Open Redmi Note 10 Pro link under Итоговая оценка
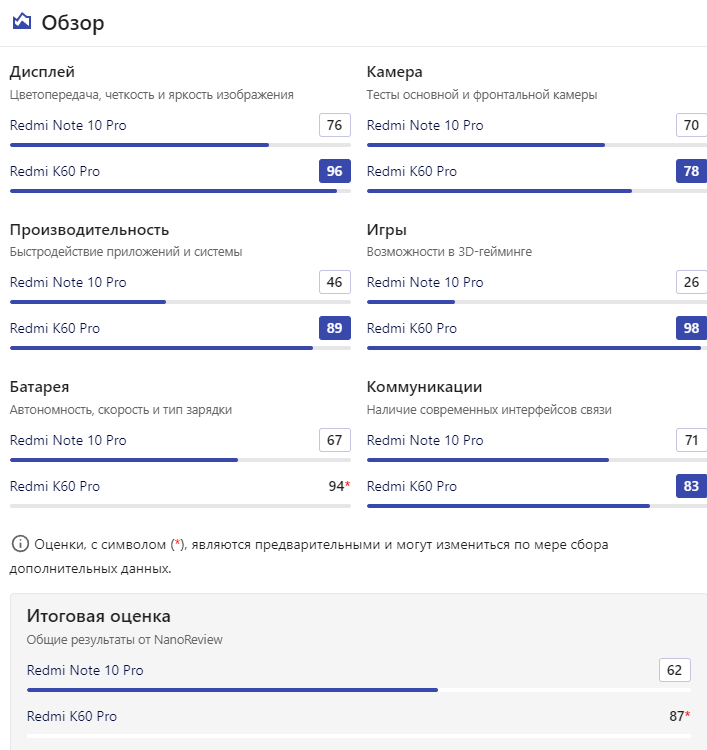 coord(85,670)
